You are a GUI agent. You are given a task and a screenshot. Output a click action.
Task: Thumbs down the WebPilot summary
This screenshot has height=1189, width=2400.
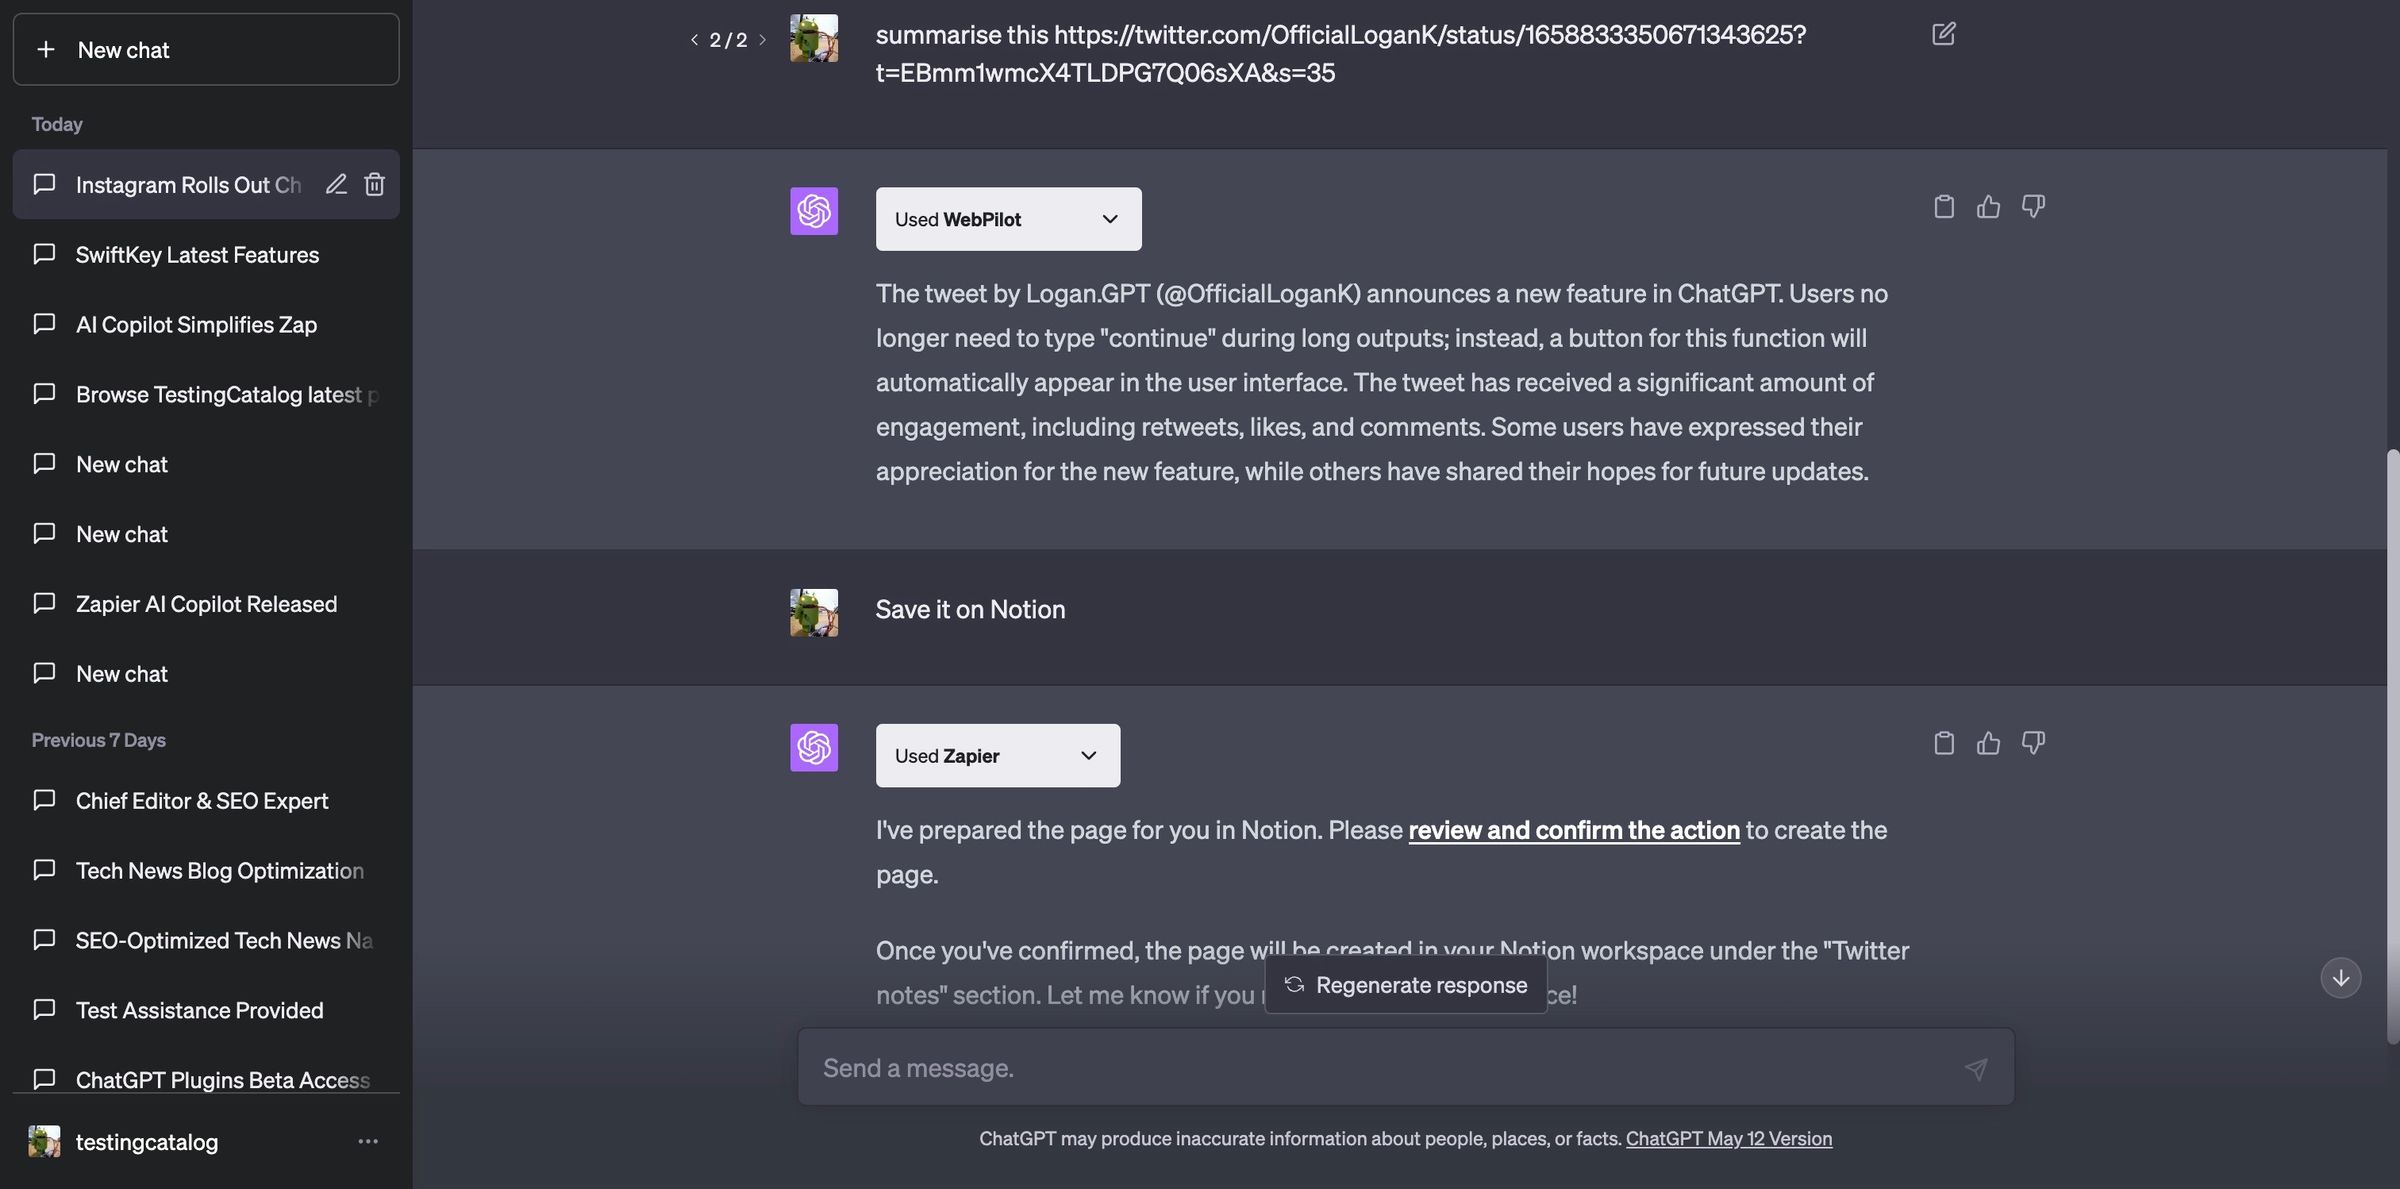[x=2033, y=205]
